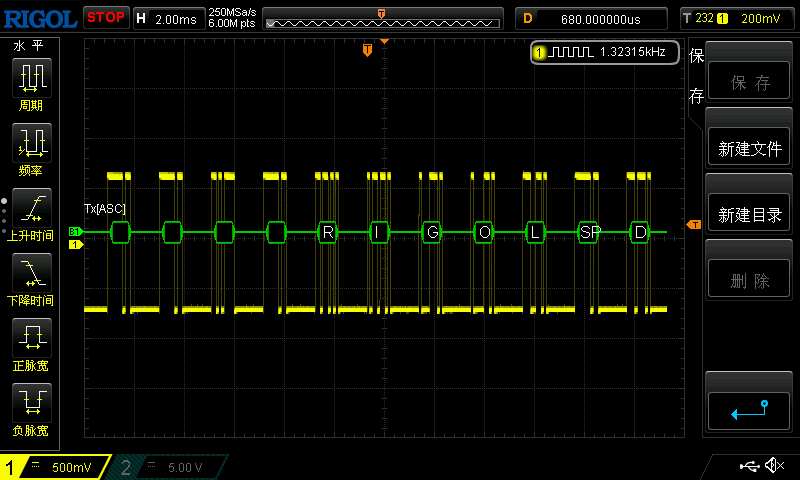800x480 pixels.
Task: Open 新建目录 new directory option
Action: tap(749, 215)
